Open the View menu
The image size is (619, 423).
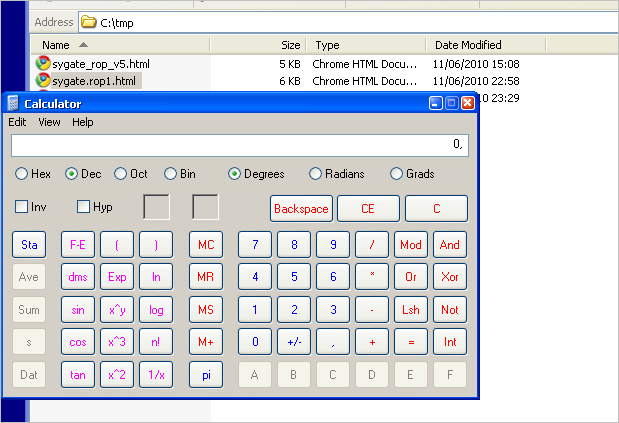49,122
